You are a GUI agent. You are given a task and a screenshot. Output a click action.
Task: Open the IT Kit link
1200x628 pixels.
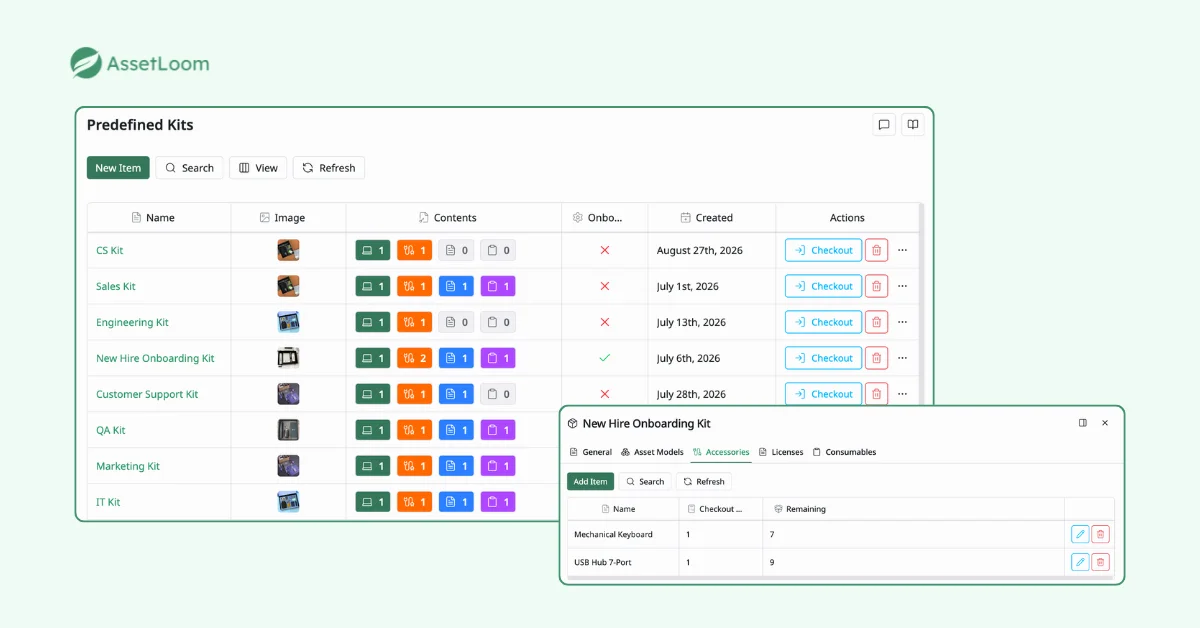coord(108,502)
